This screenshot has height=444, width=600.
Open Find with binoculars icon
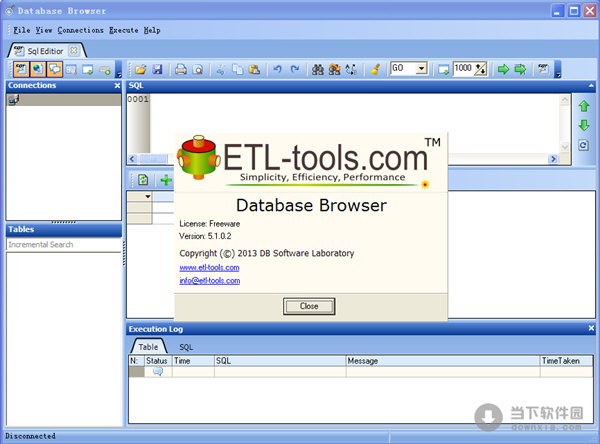coord(318,69)
